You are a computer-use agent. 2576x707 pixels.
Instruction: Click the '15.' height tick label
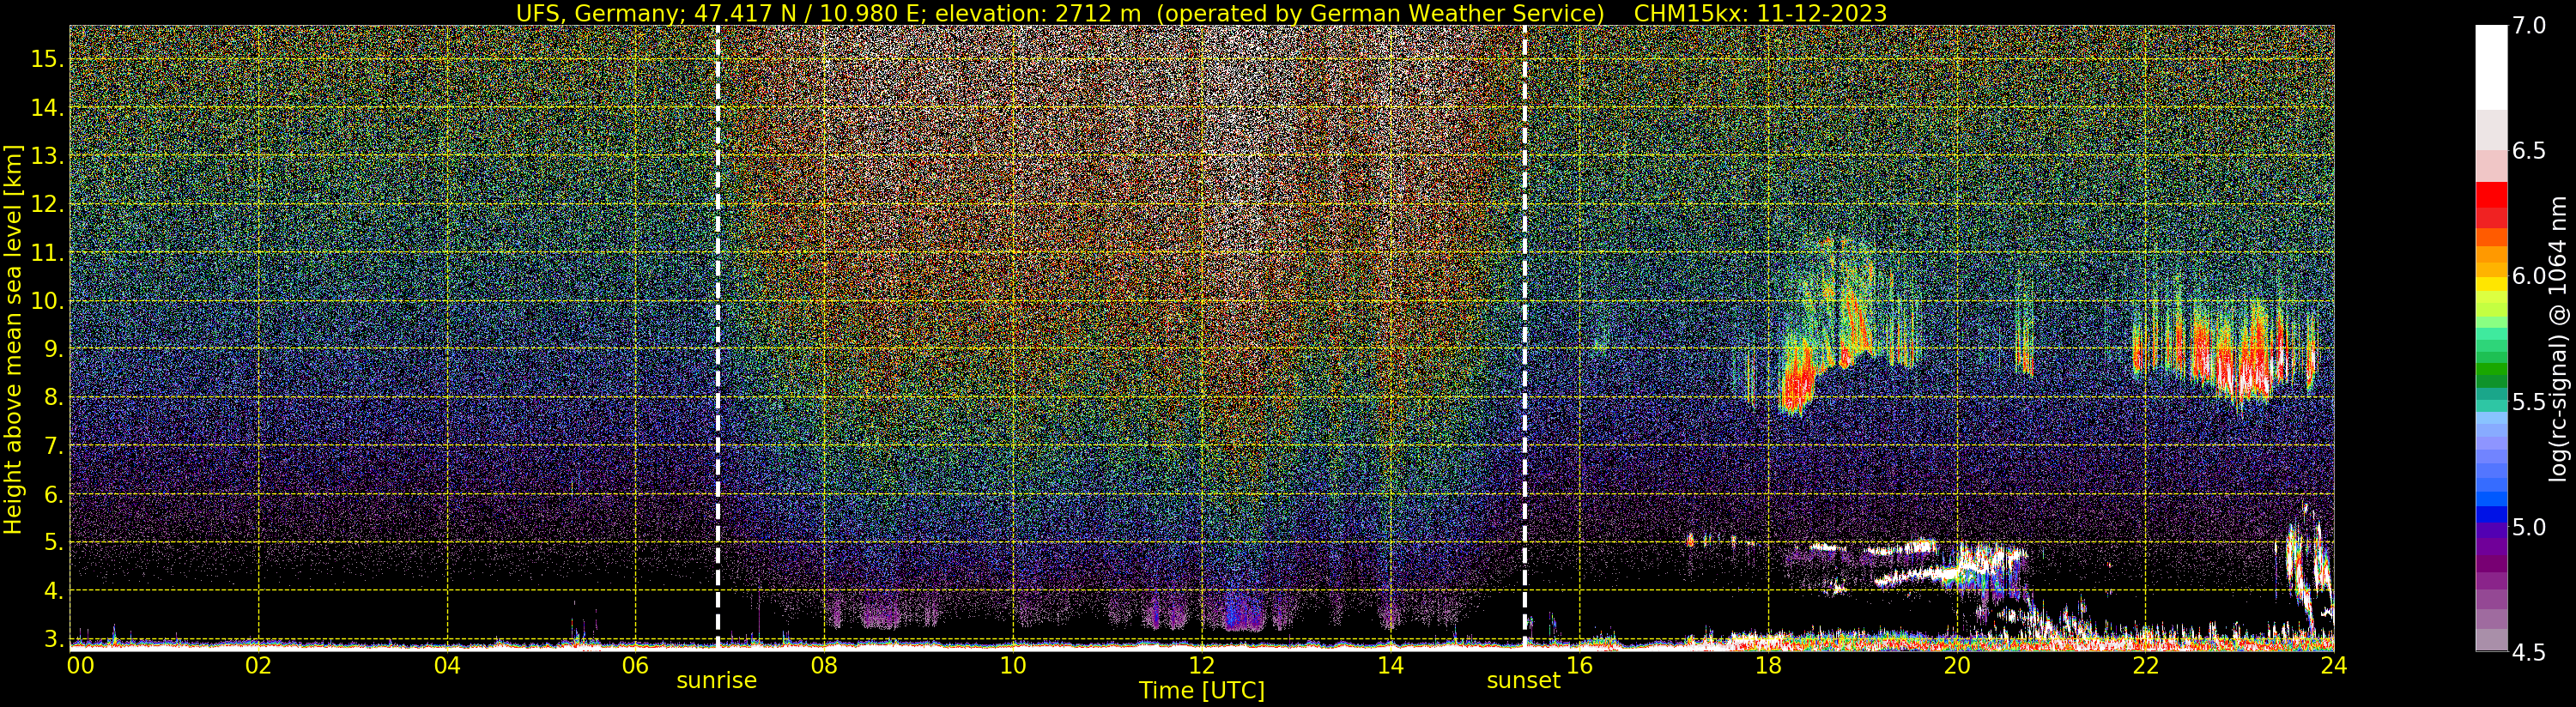pyautogui.click(x=47, y=59)
